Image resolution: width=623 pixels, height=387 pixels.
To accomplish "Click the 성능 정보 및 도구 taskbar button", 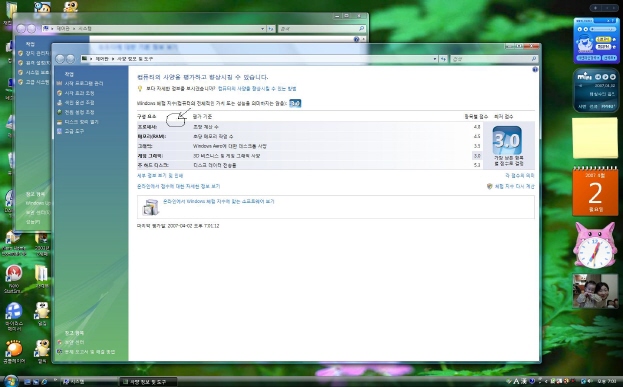I will click(x=149, y=382).
